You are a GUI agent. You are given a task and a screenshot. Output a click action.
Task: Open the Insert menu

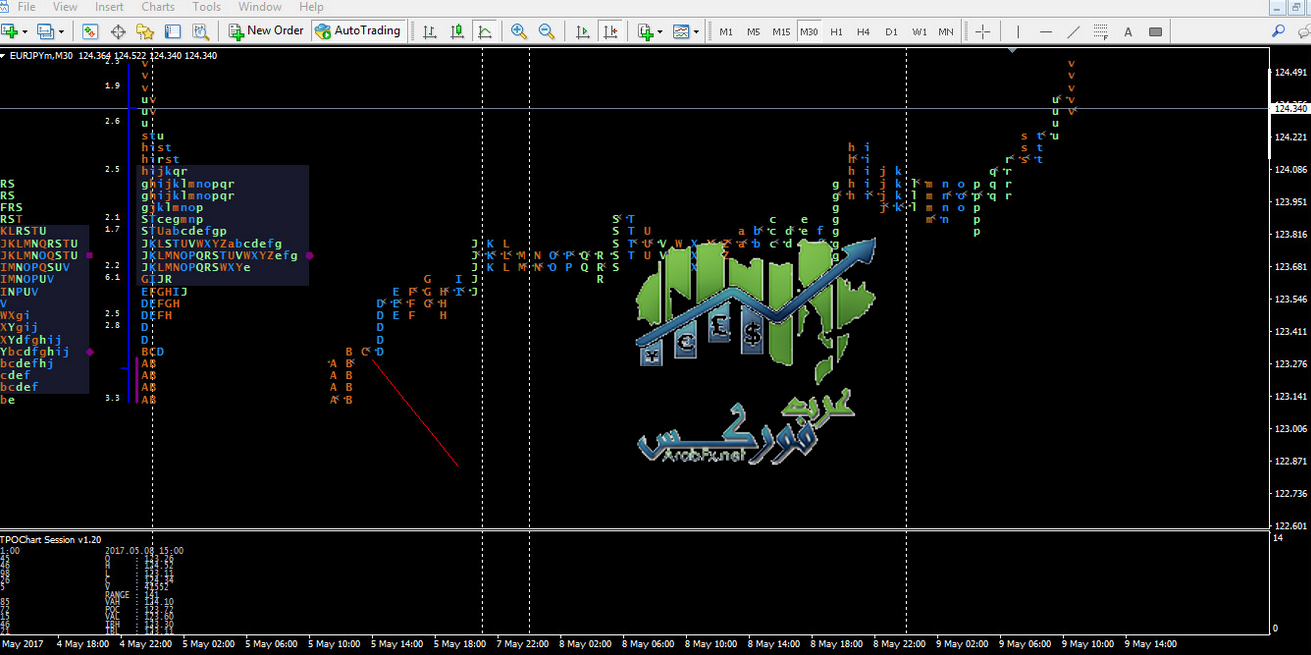(x=109, y=7)
